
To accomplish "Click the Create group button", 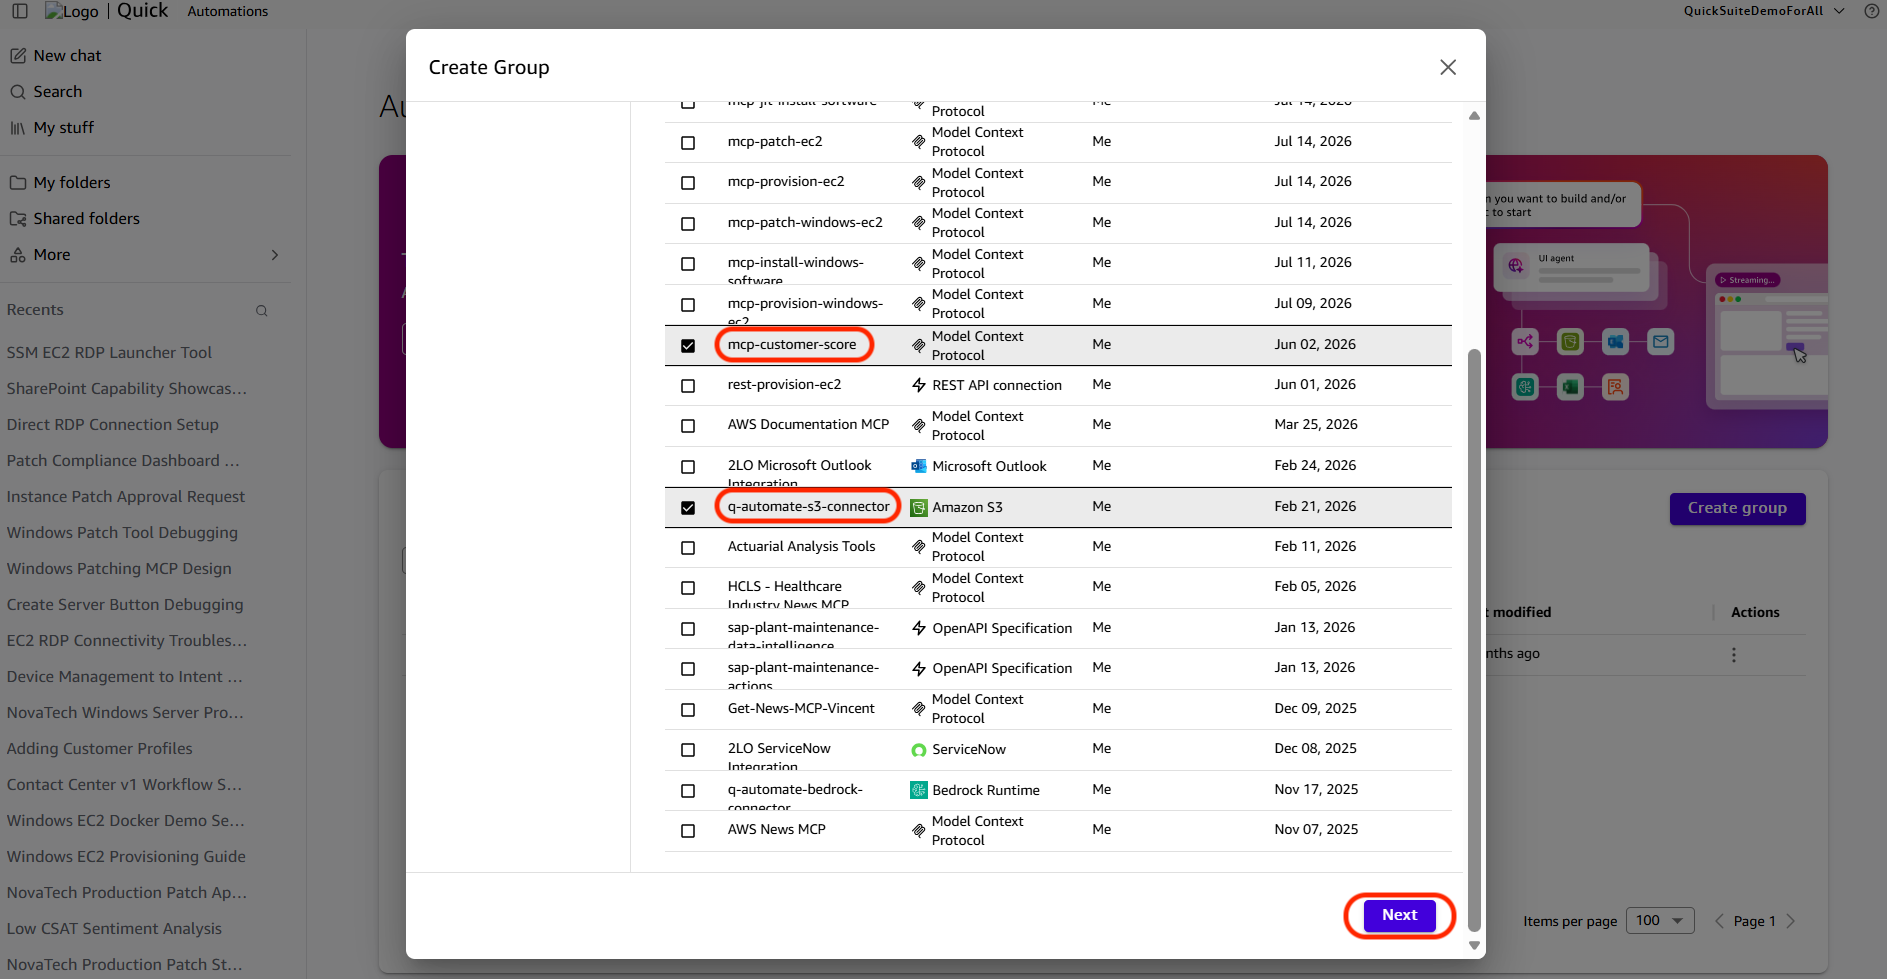I will click(x=1738, y=509).
